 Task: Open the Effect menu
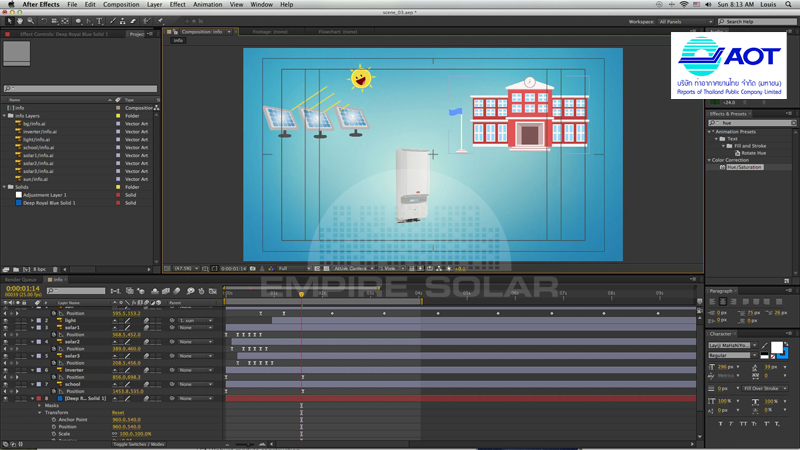click(x=178, y=4)
